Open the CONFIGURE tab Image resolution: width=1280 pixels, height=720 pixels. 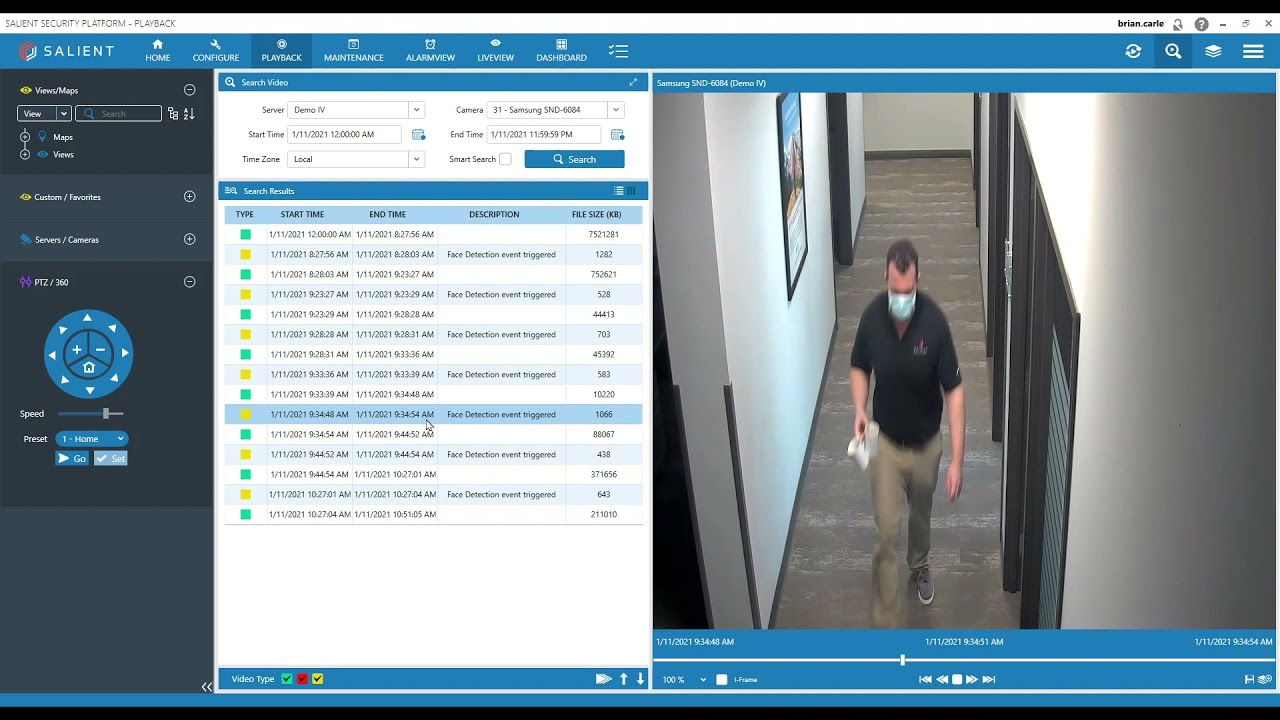pos(216,51)
